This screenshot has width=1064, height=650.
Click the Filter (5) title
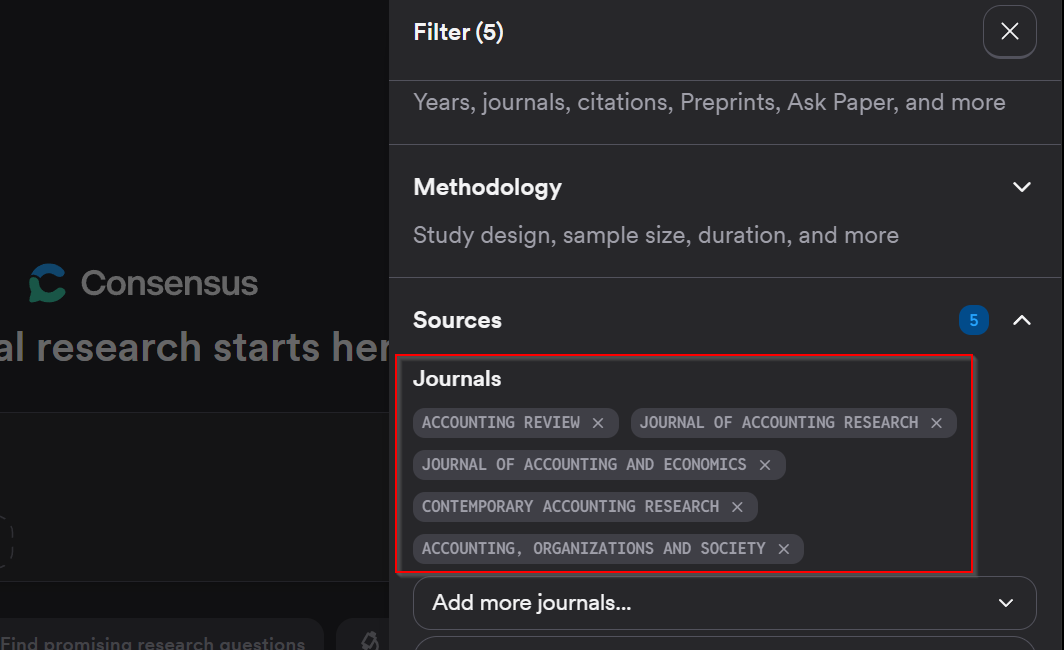pos(458,32)
